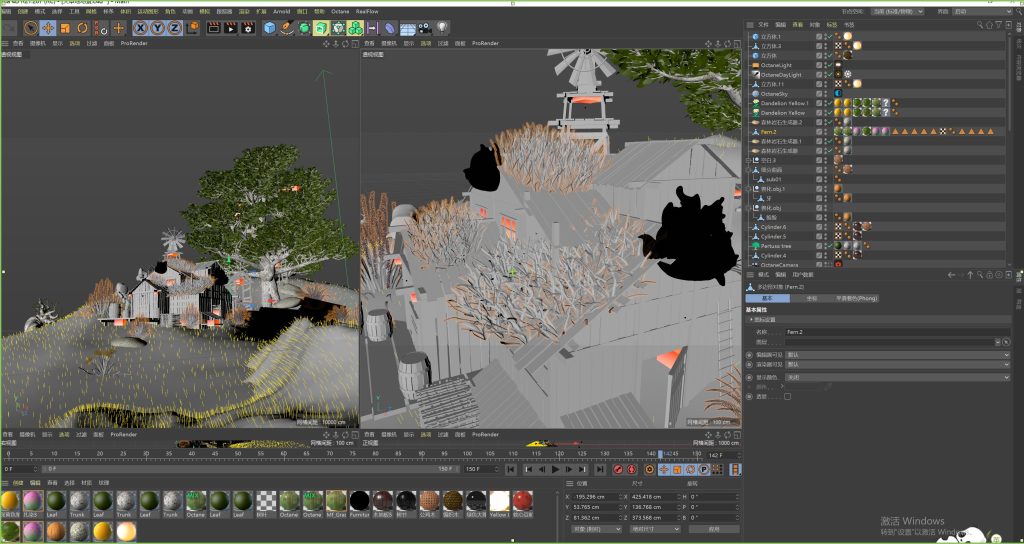Activate the Move tool
1024x544 pixels.
point(48,28)
